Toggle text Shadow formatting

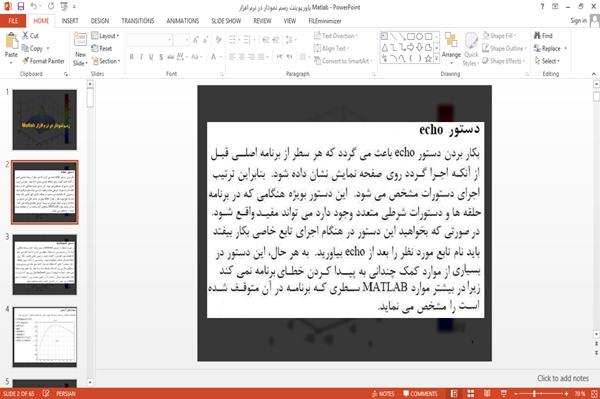pyautogui.click(x=161, y=57)
